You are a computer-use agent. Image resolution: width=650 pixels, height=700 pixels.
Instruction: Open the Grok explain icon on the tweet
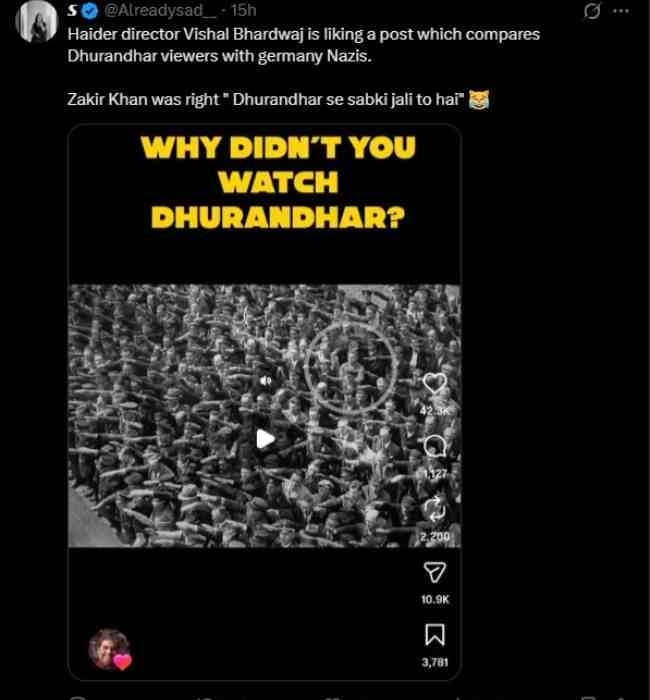(x=592, y=11)
